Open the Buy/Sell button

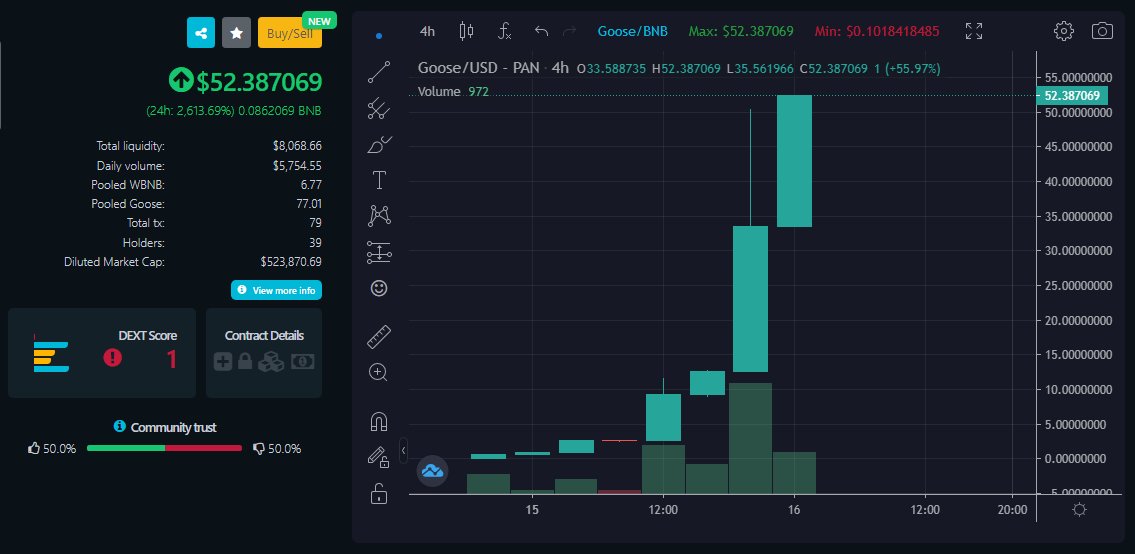click(x=290, y=33)
